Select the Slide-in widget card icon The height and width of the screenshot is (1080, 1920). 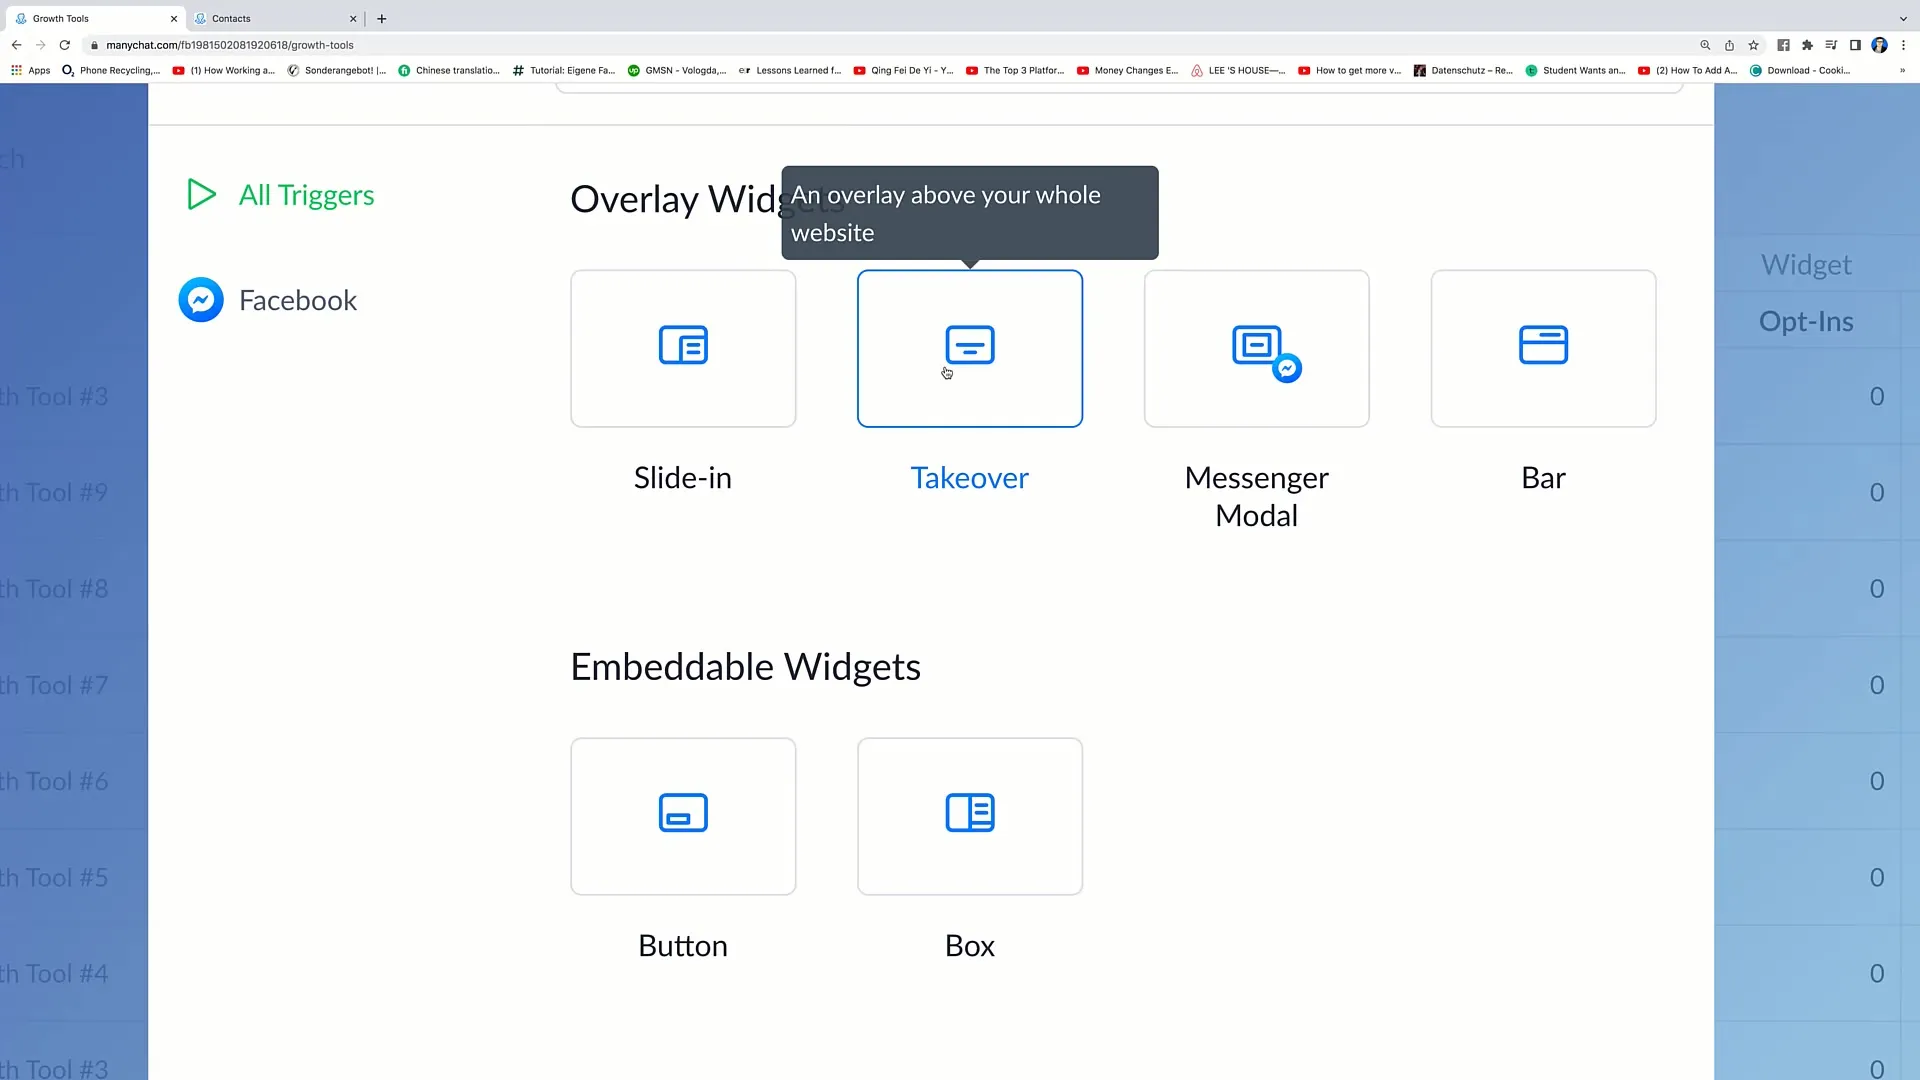[683, 345]
